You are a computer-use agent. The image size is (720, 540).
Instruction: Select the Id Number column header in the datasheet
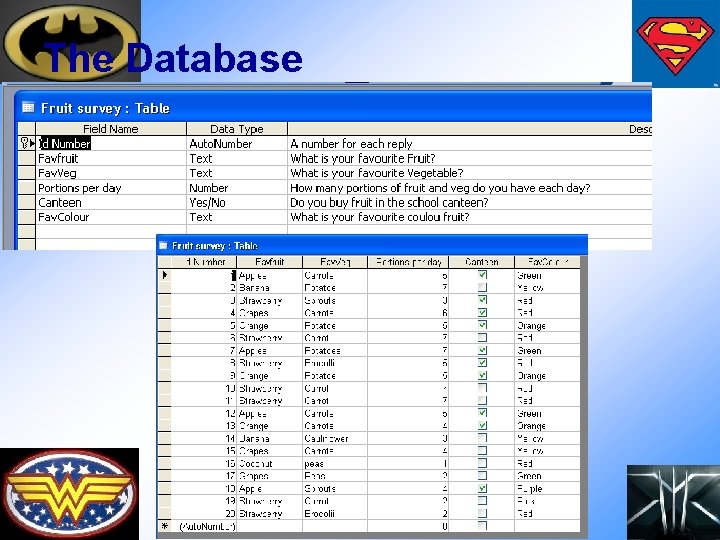coord(204,262)
